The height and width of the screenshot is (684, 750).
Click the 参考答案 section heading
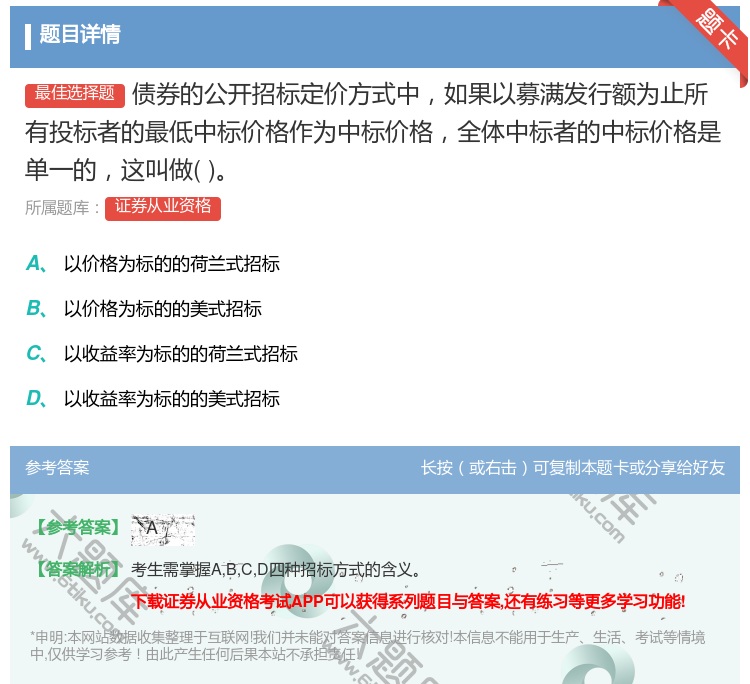[57, 468]
